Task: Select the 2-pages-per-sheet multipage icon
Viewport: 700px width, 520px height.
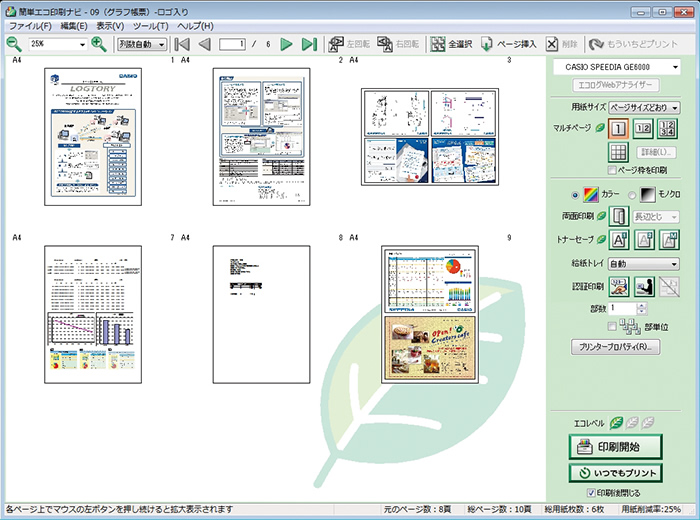Action: 646,127
